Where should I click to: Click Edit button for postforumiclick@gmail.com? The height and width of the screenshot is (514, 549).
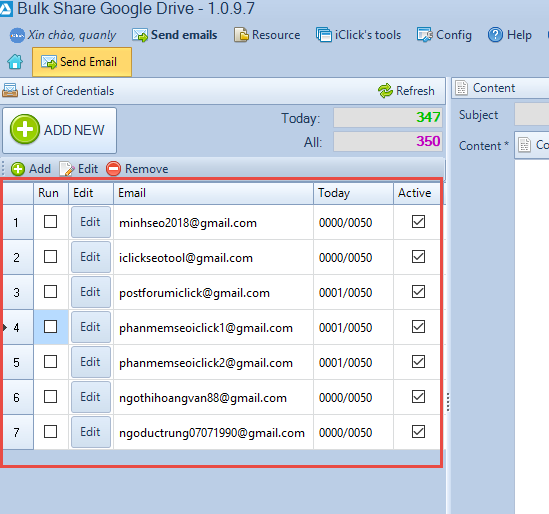pyautogui.click(x=91, y=292)
